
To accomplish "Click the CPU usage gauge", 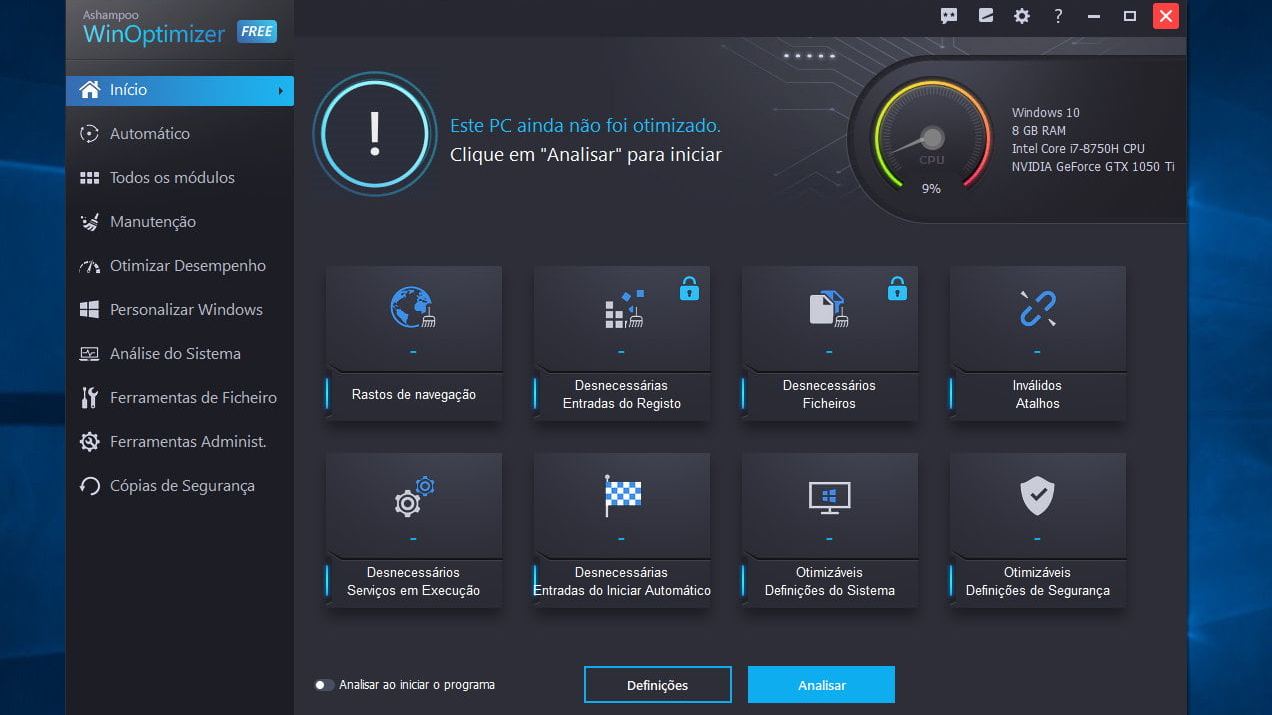I will click(x=931, y=138).
